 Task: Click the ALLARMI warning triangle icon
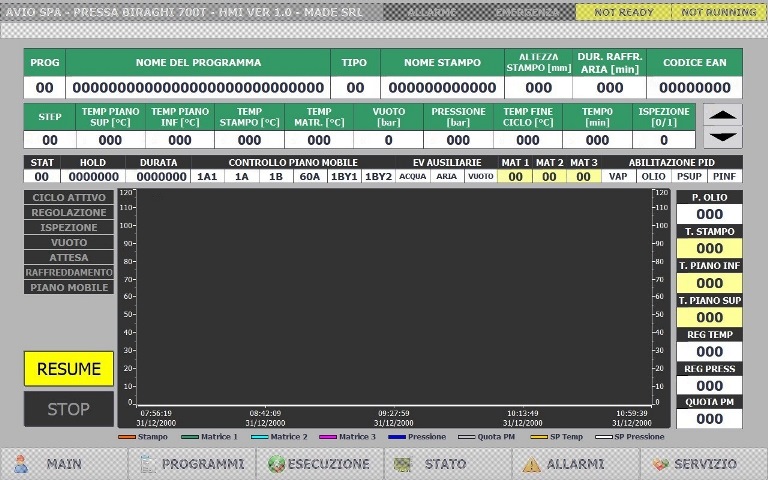coord(531,464)
